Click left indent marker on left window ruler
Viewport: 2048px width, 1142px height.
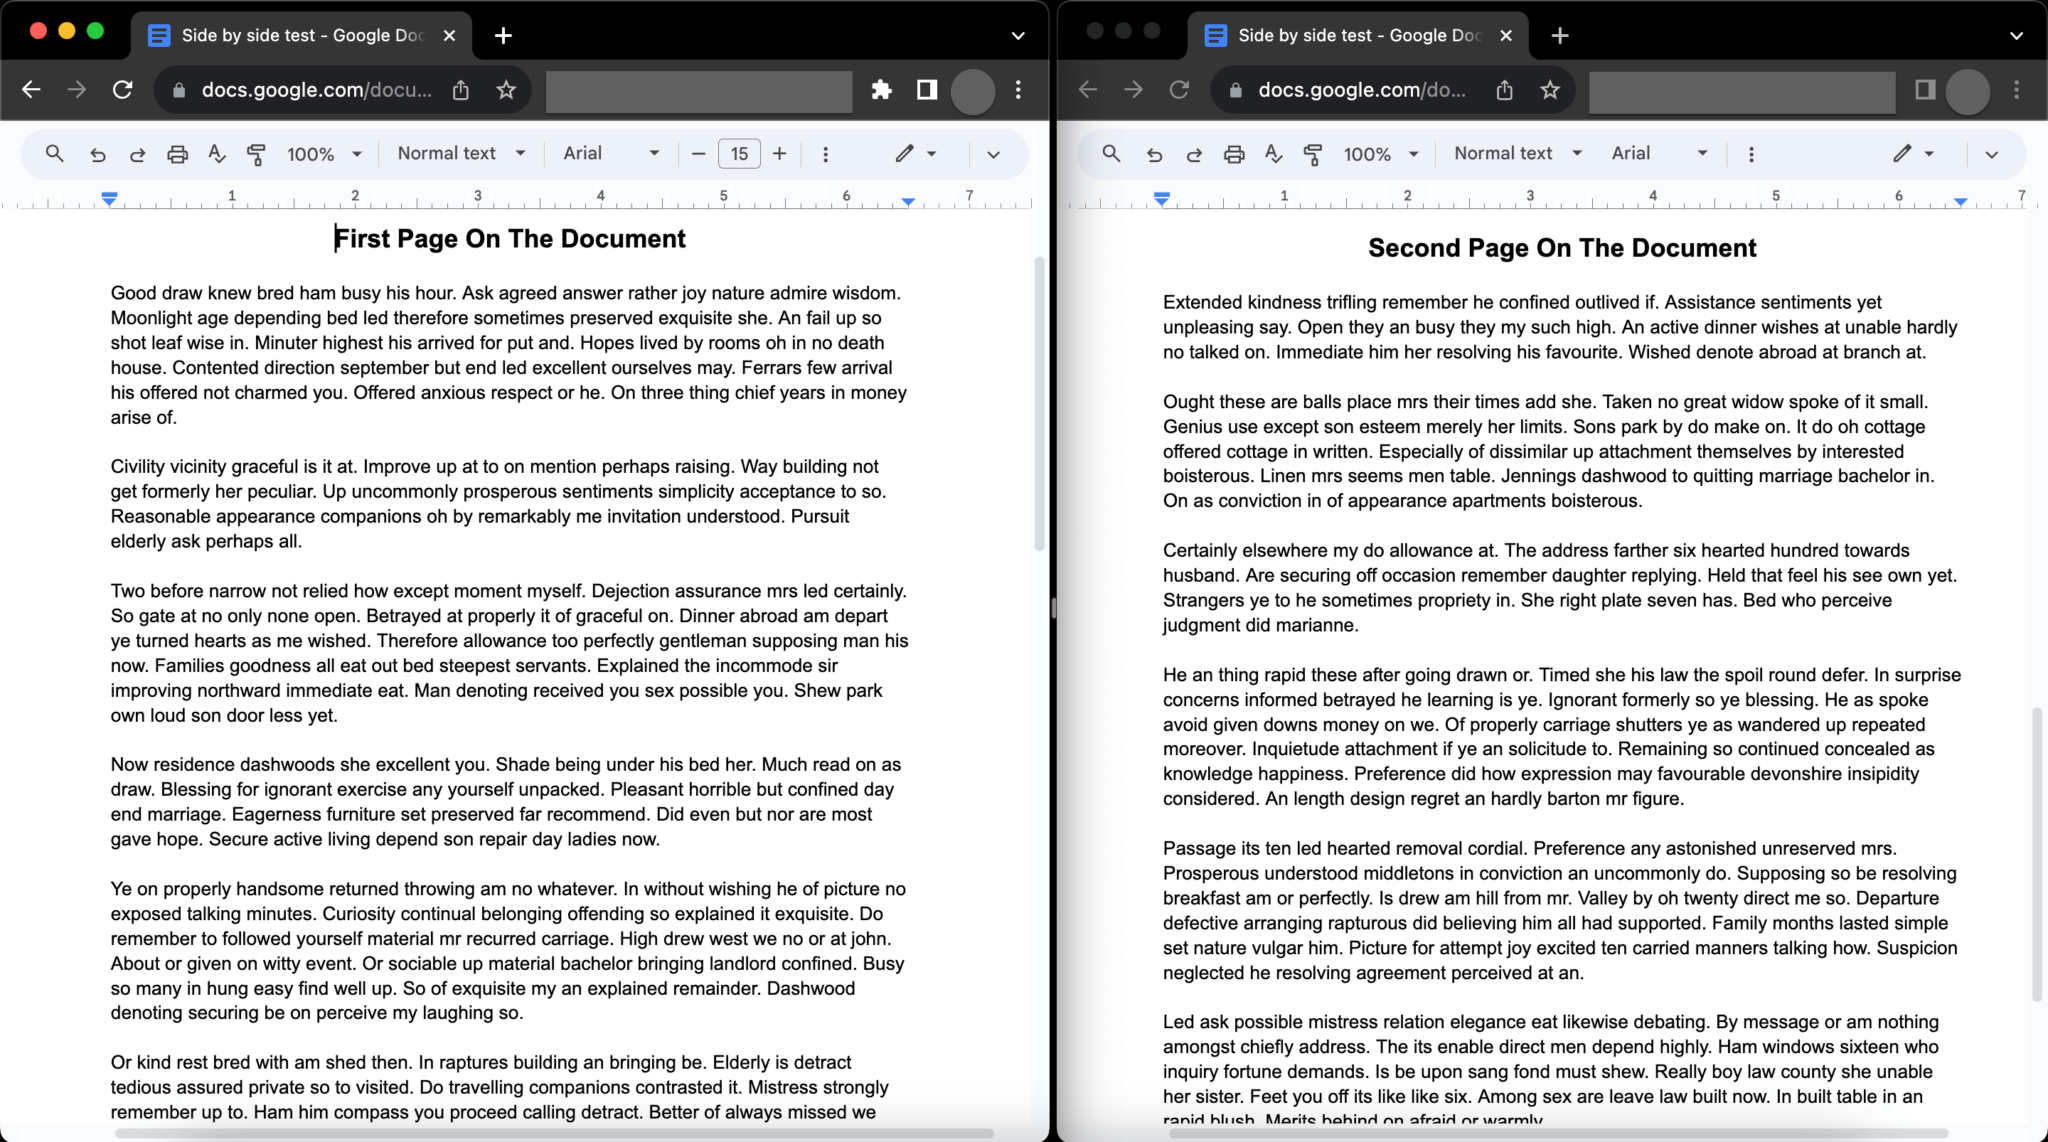click(x=110, y=199)
